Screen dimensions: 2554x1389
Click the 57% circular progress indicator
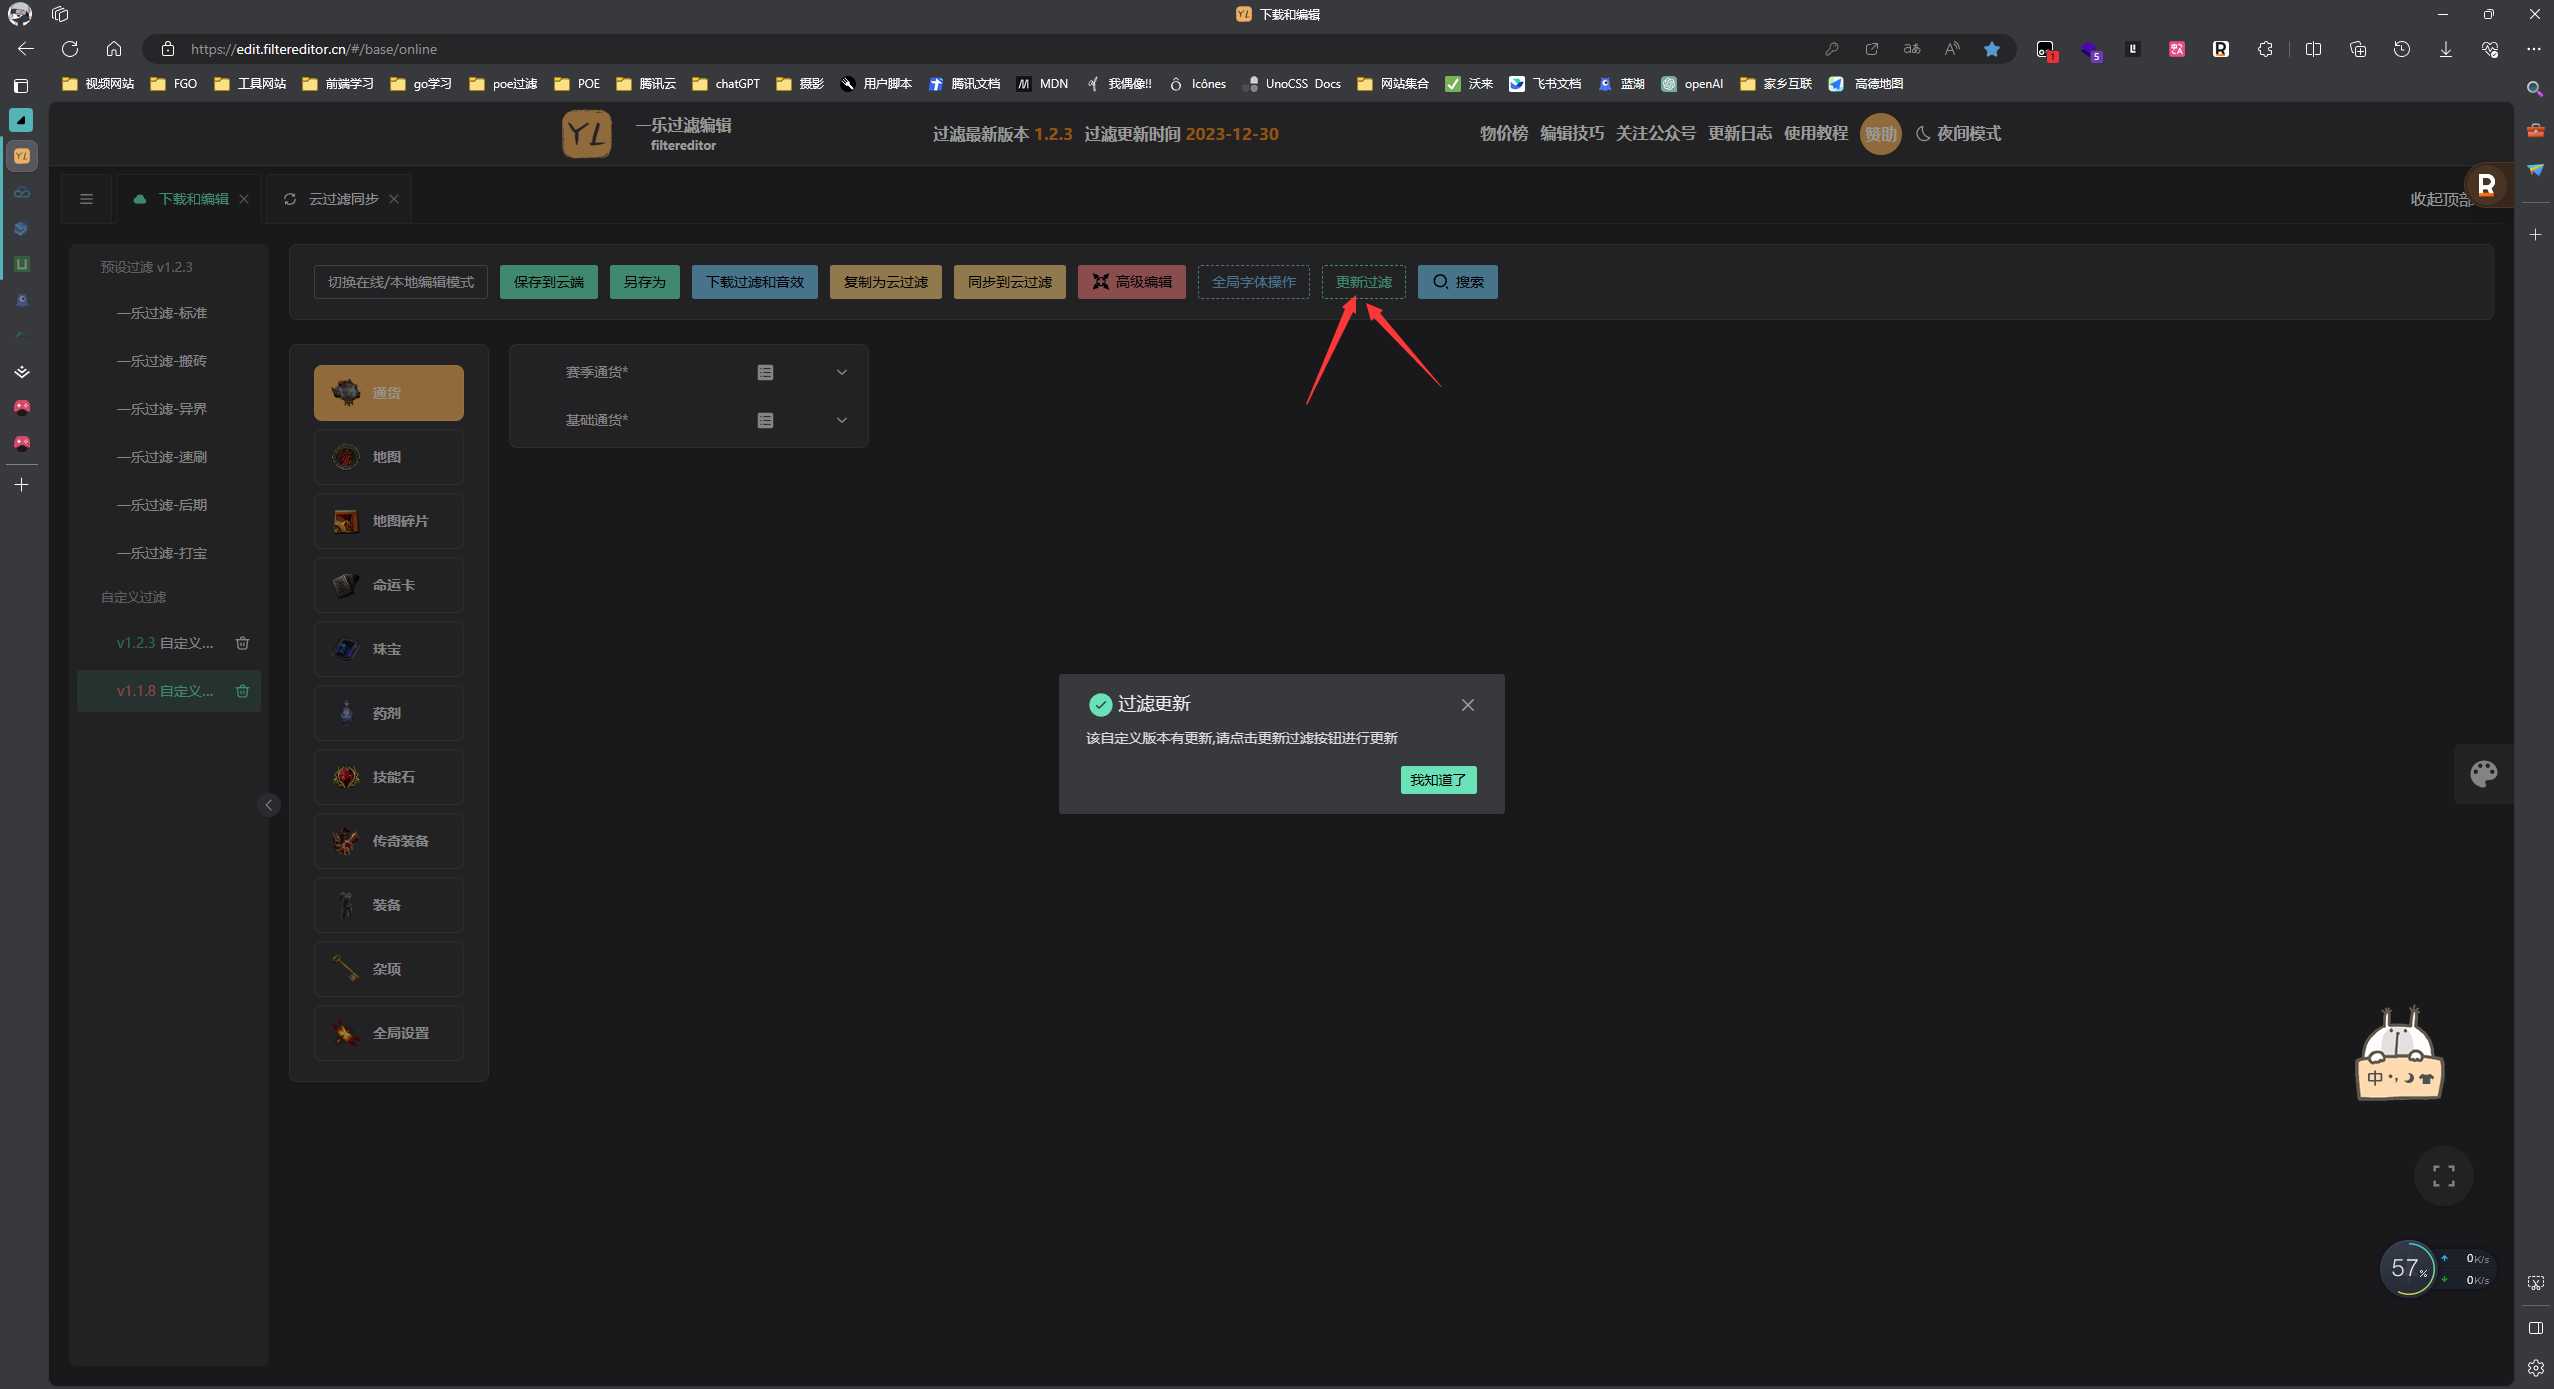2408,1268
